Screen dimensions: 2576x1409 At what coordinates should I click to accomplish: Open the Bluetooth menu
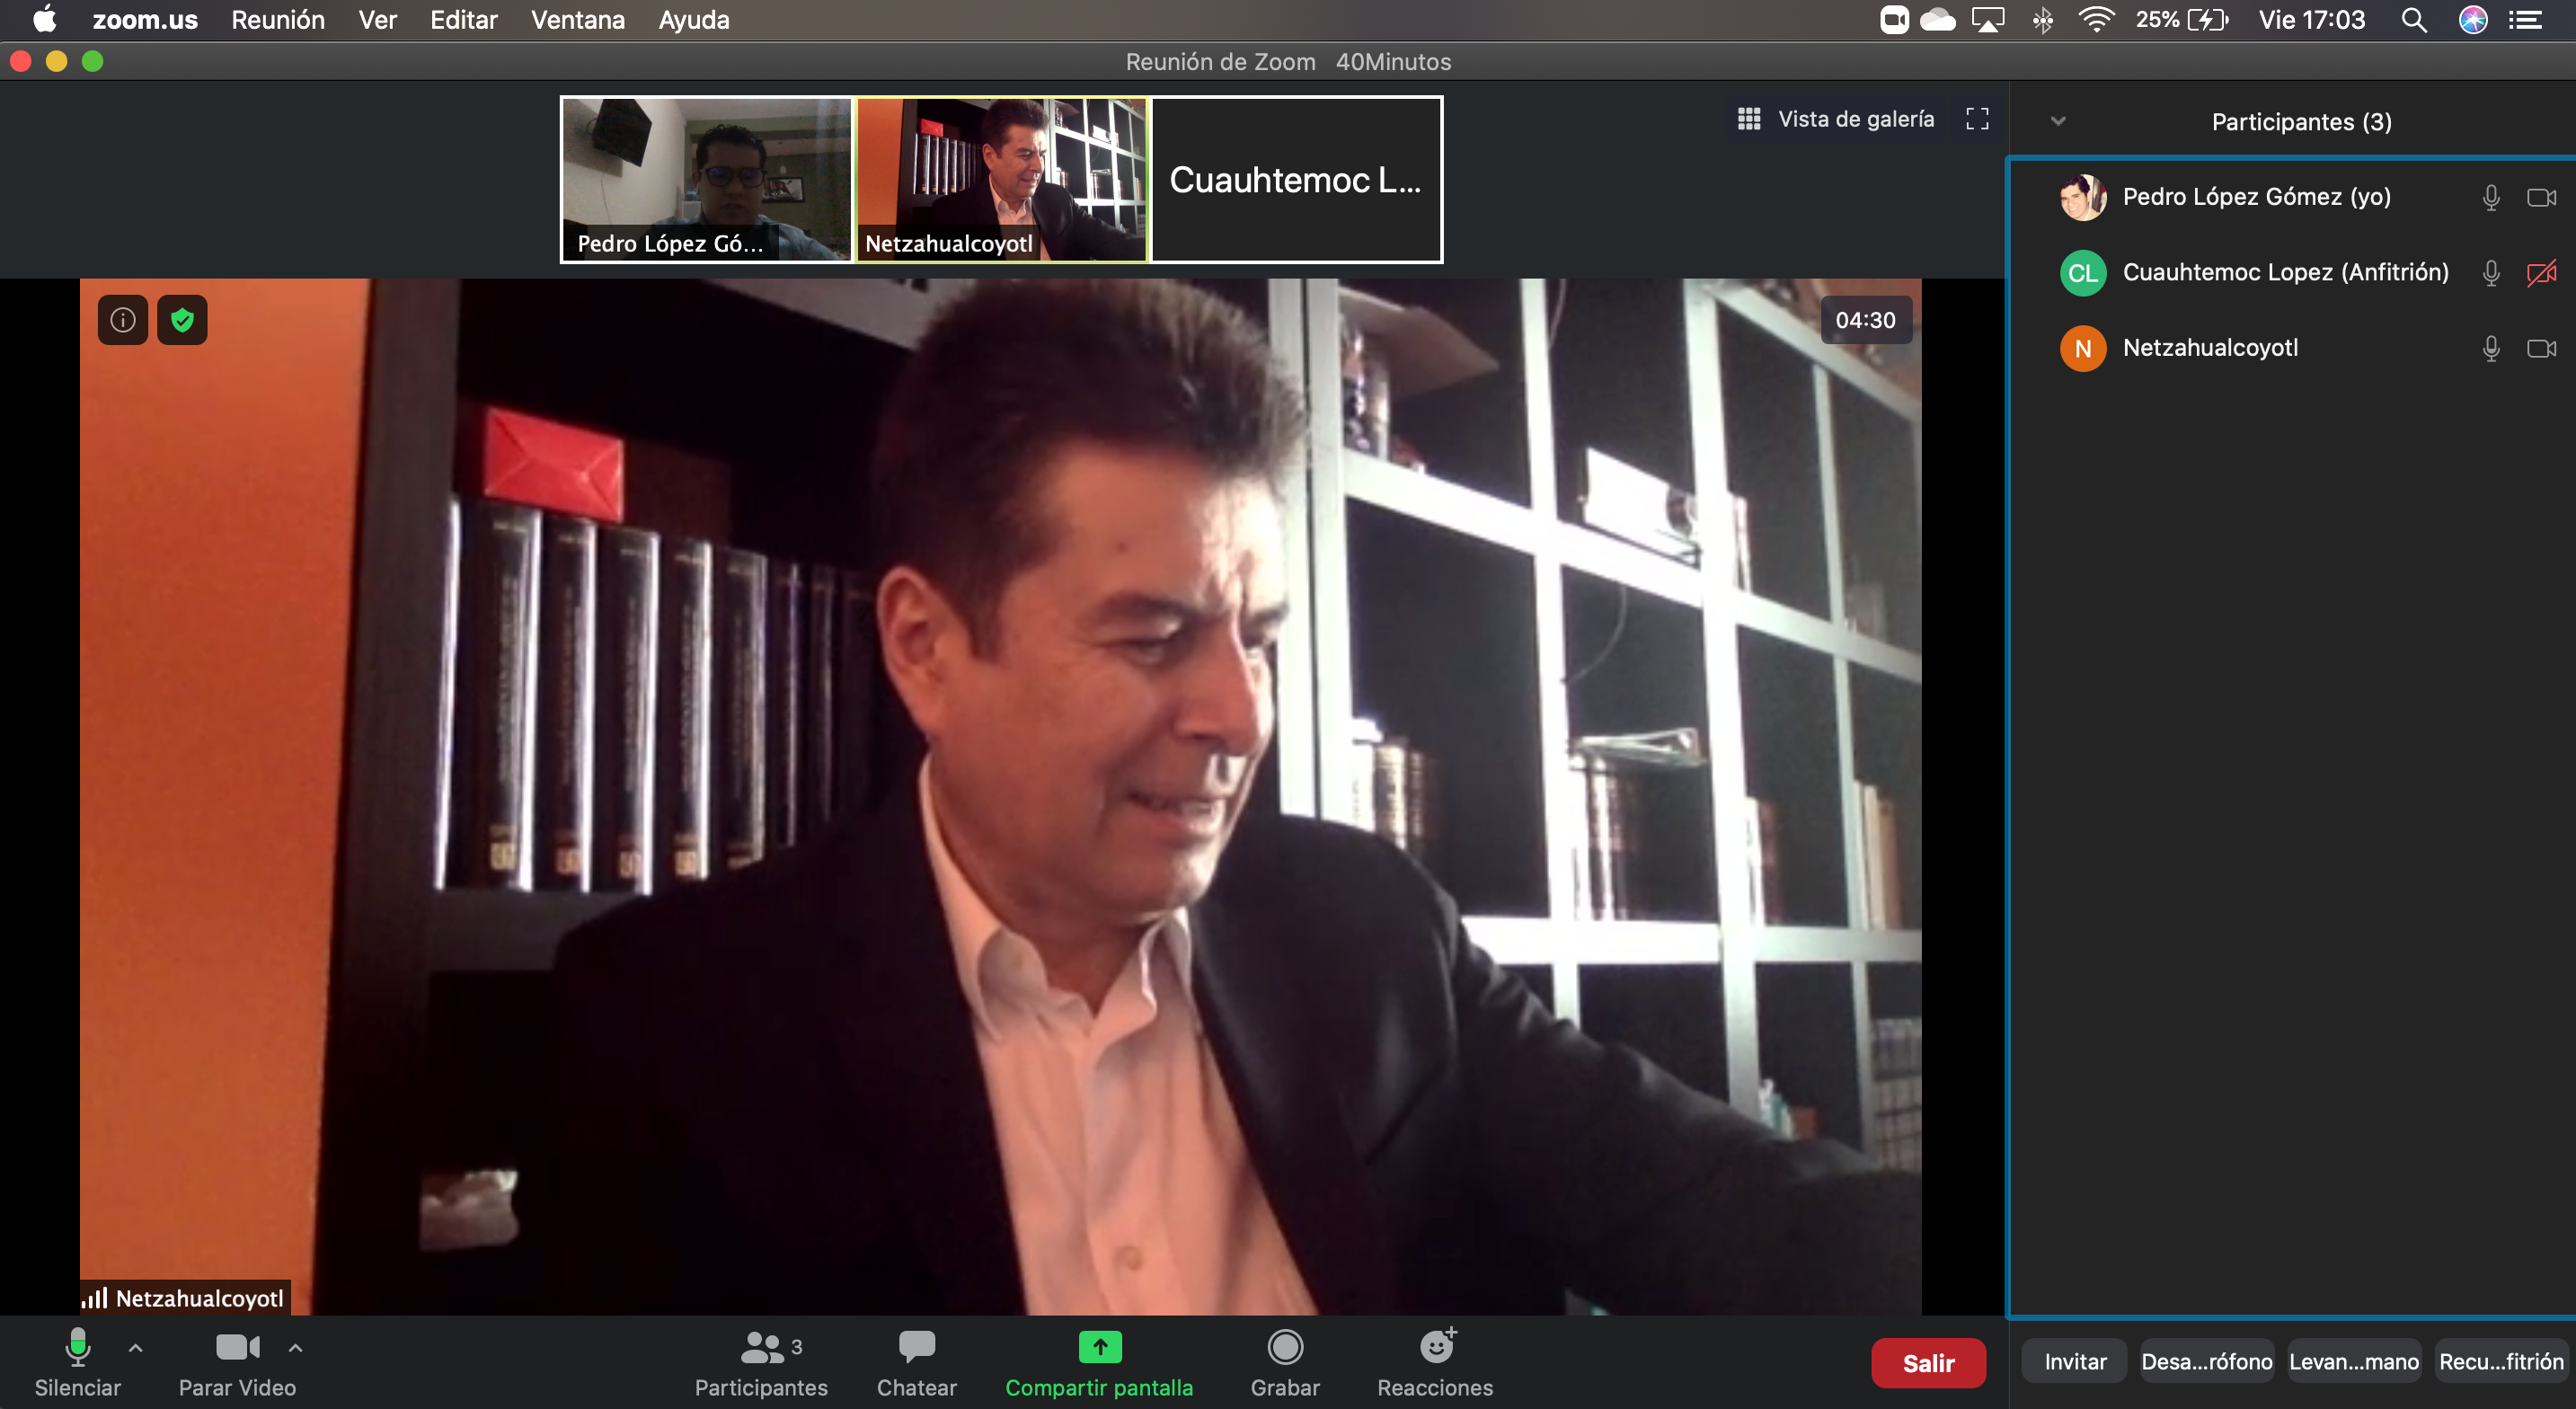pos(2042,20)
